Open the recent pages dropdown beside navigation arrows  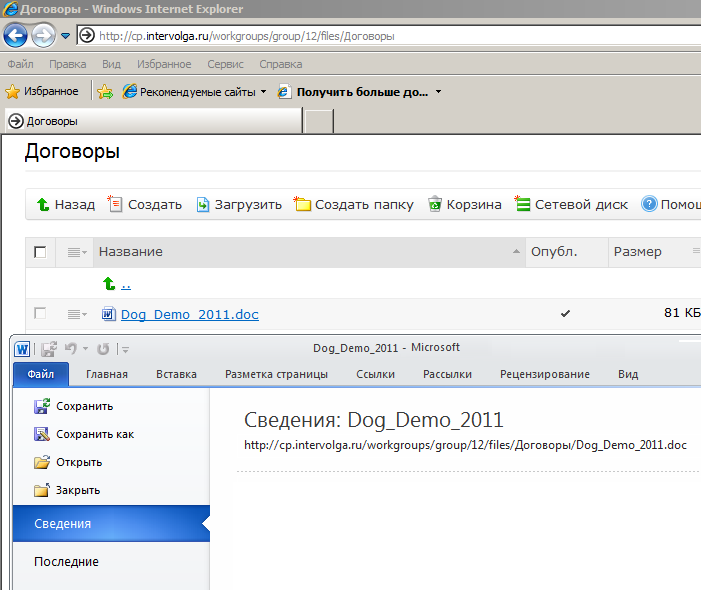(x=66, y=36)
